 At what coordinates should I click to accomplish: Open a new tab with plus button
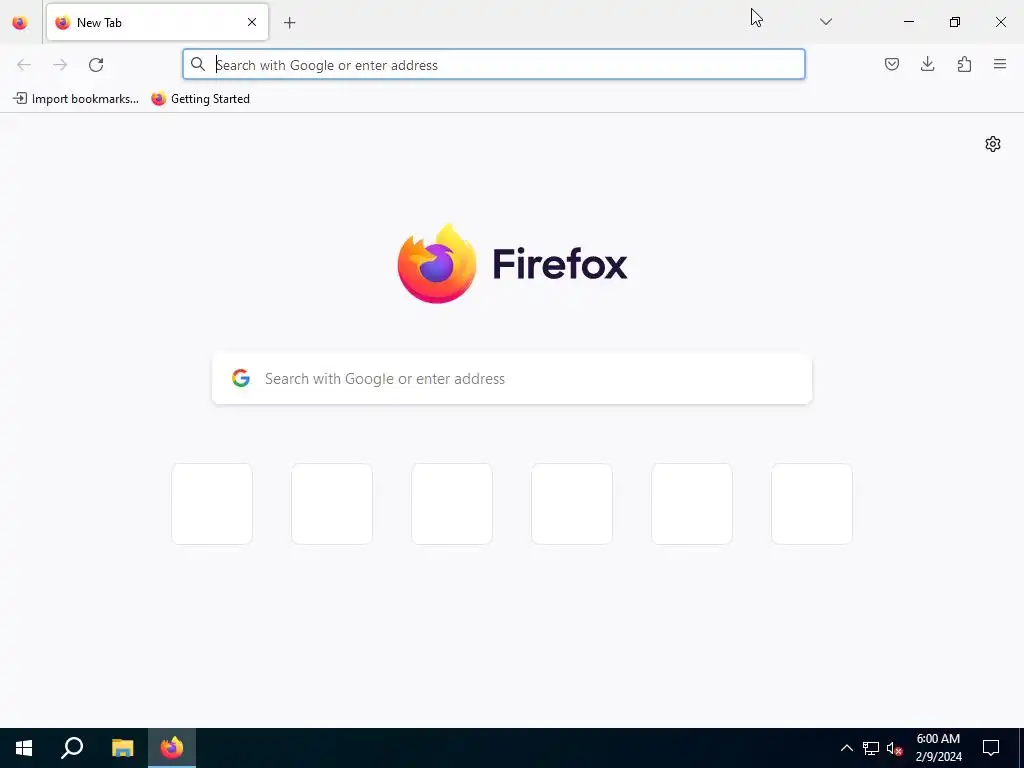(x=289, y=23)
